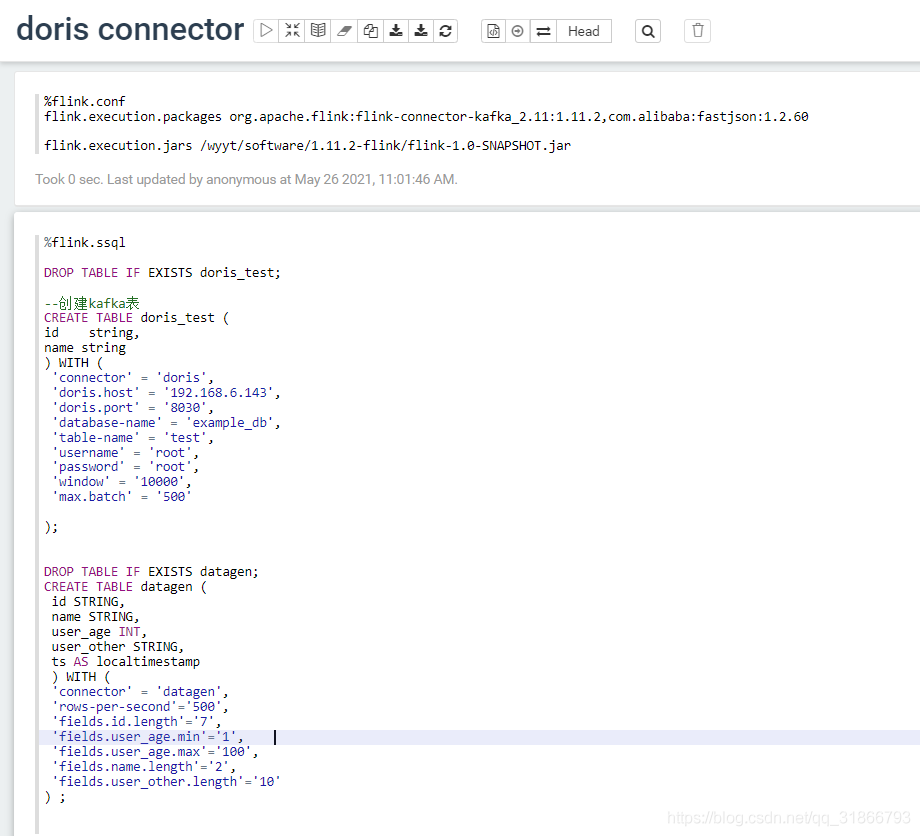The width and height of the screenshot is (920, 836).
Task: Click the max.batch 500 line
Action: 121,496
